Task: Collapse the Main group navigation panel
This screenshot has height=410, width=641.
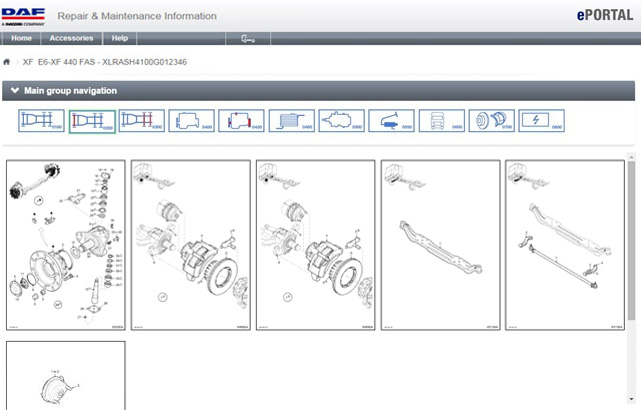Action: (15, 91)
